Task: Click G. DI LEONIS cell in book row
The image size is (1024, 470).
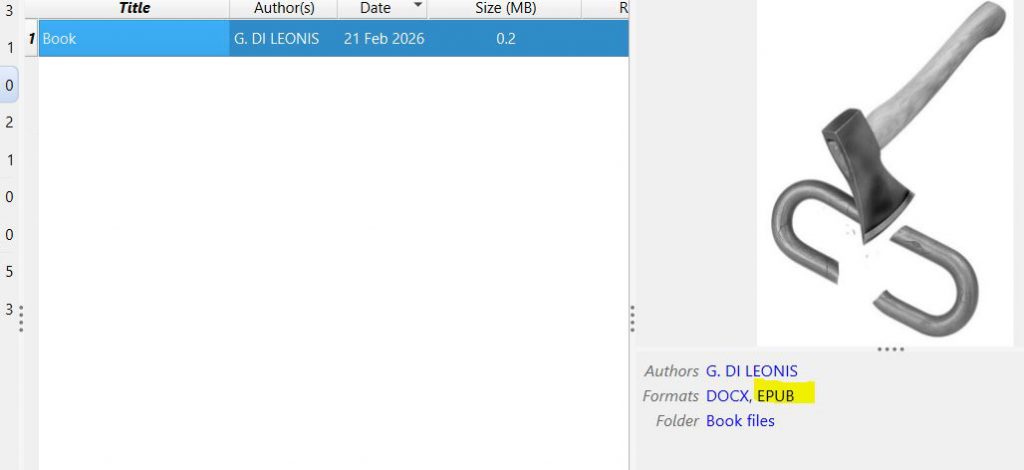Action: pos(275,39)
